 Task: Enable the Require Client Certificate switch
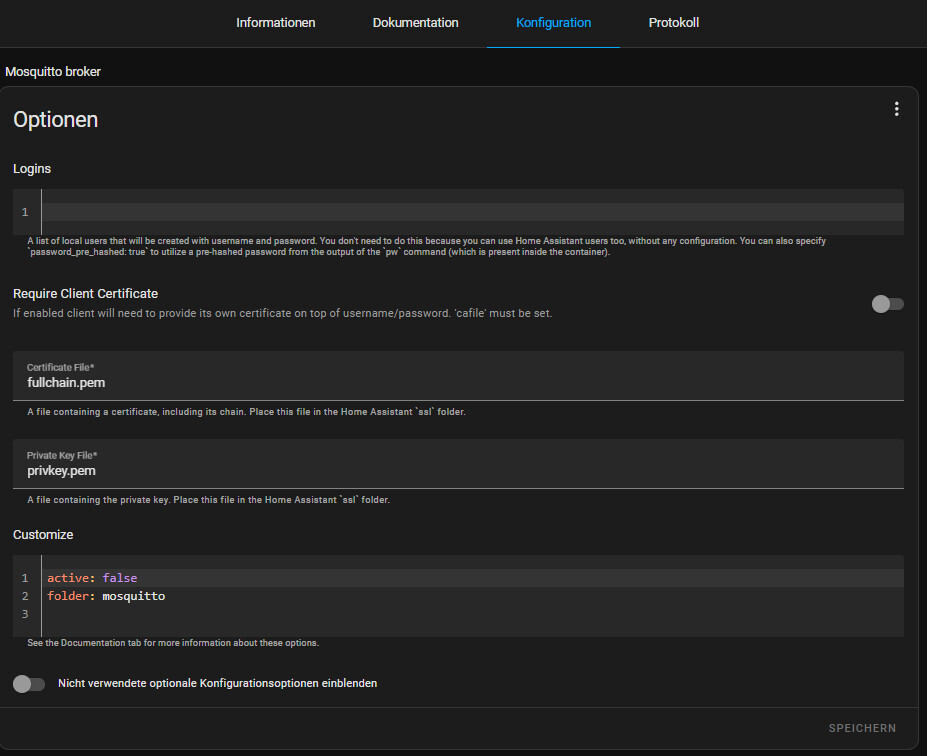tap(887, 304)
